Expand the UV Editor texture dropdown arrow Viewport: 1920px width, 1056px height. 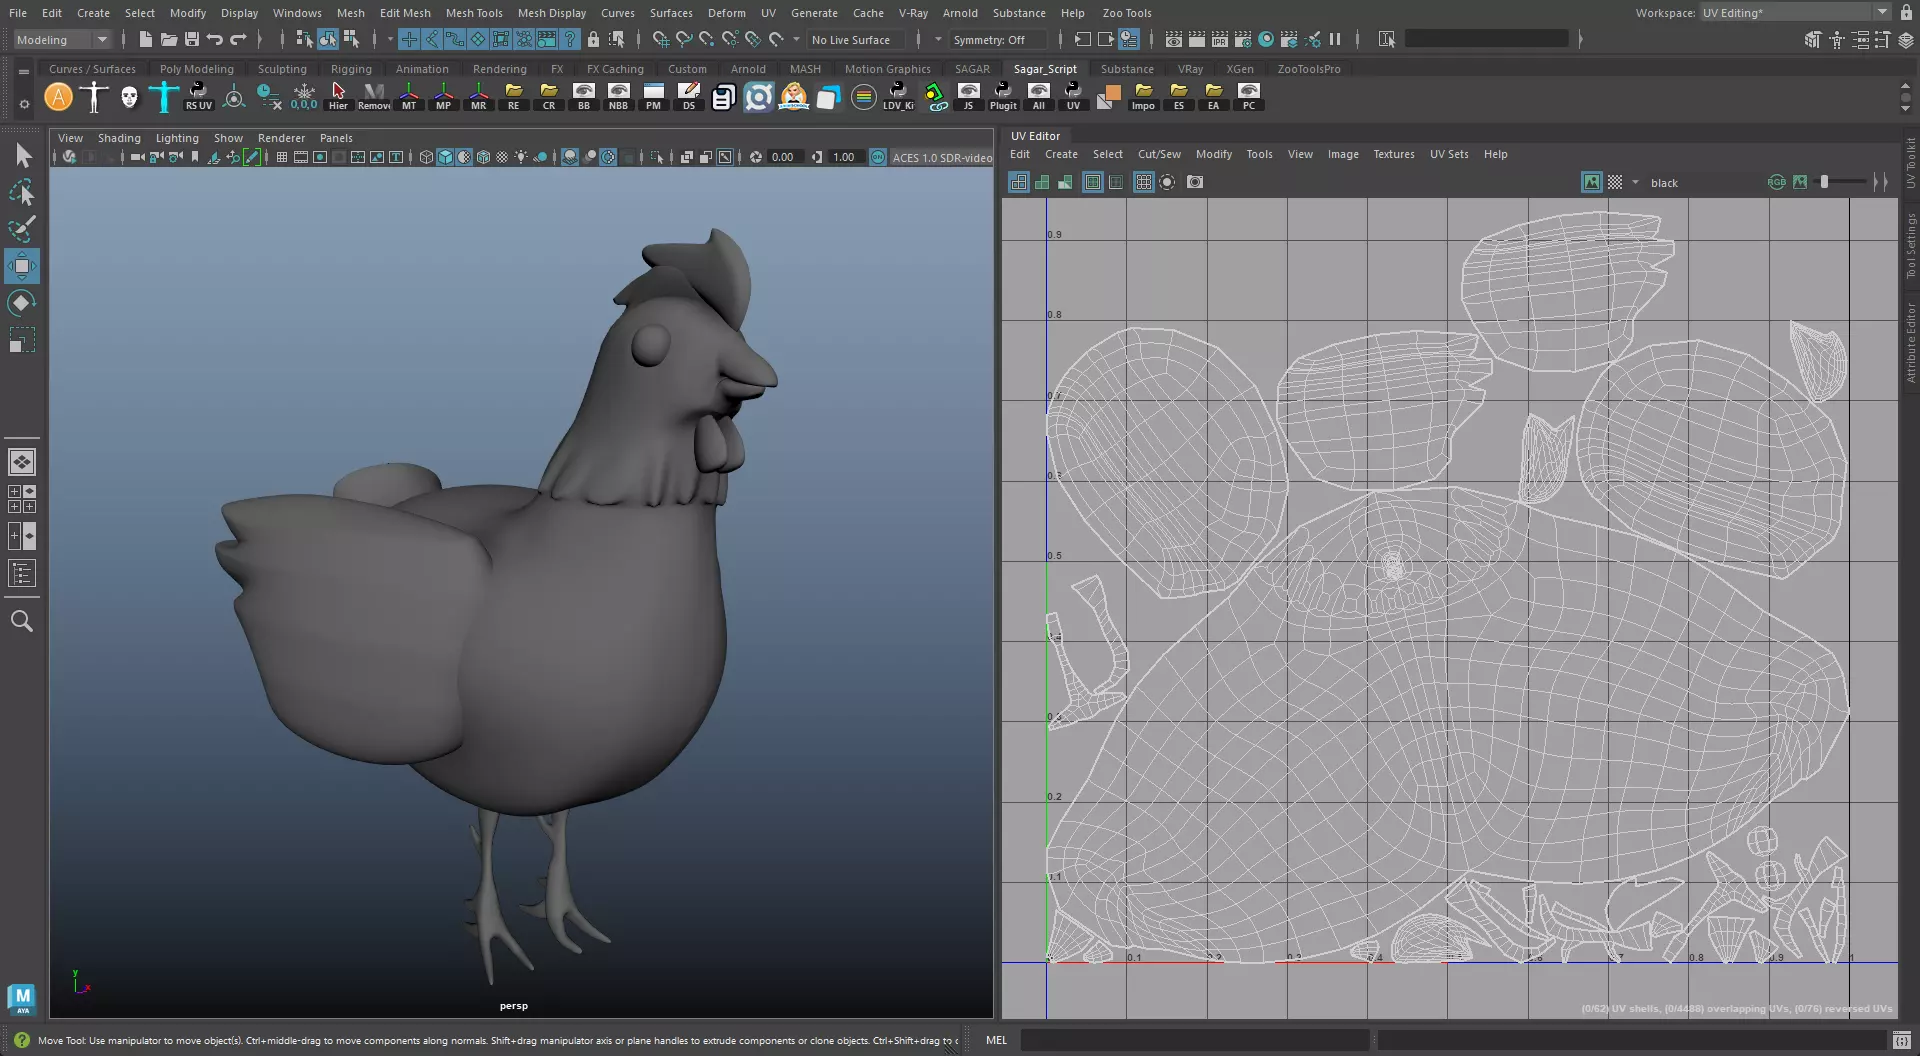pos(1635,182)
